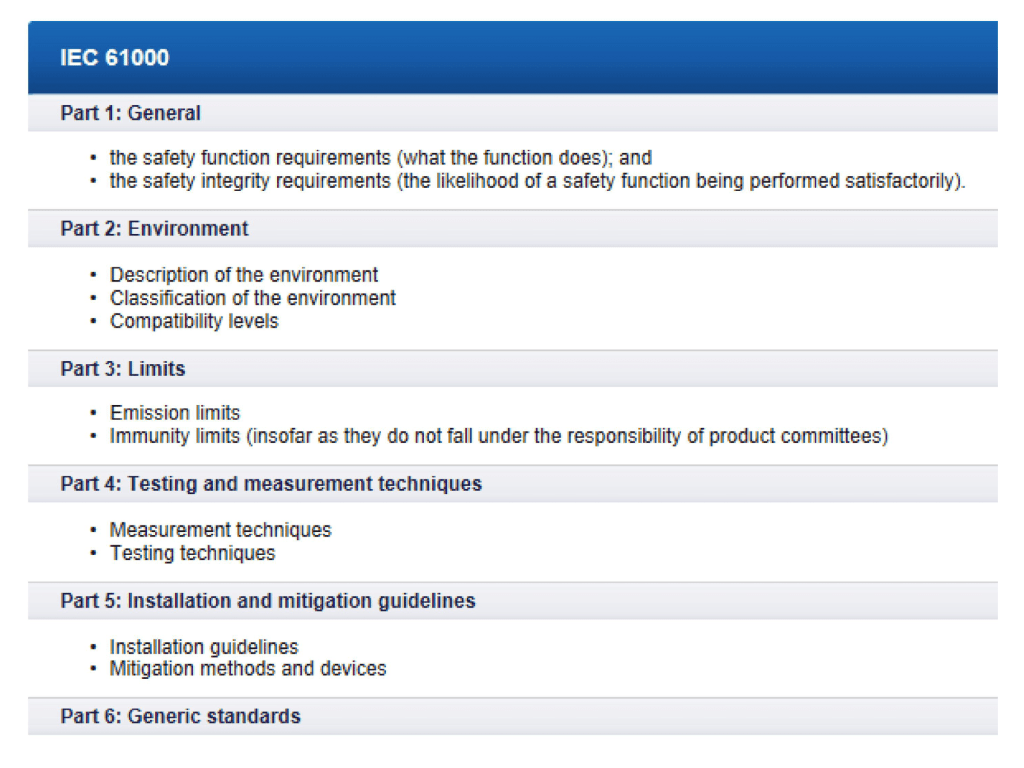Collapse the Part 1: General section
Screen dimensions: 1024x768
point(130,113)
